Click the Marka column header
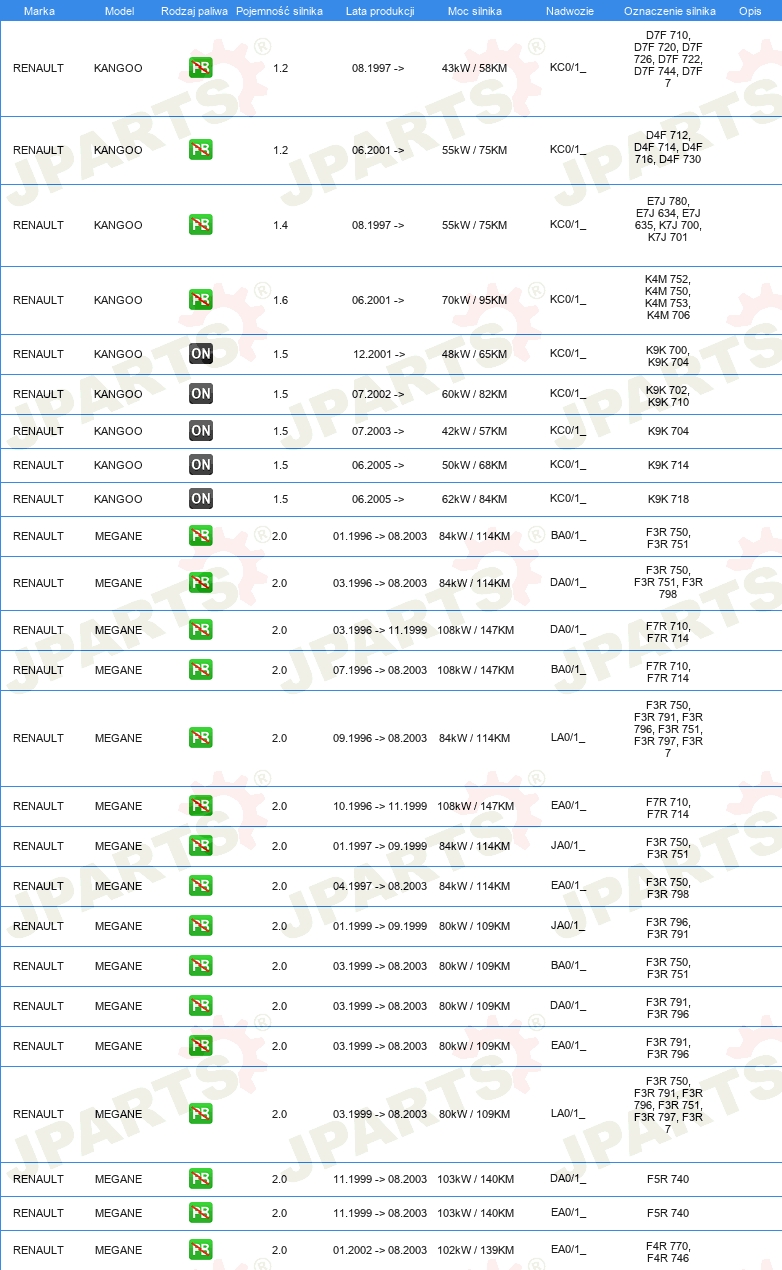The width and height of the screenshot is (782, 1270). (39, 11)
